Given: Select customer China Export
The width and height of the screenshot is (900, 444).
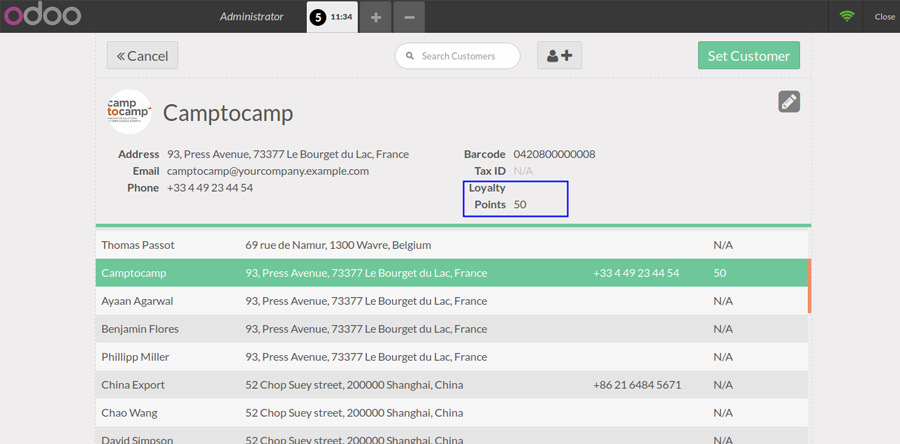Looking at the screenshot, I should point(452,385).
